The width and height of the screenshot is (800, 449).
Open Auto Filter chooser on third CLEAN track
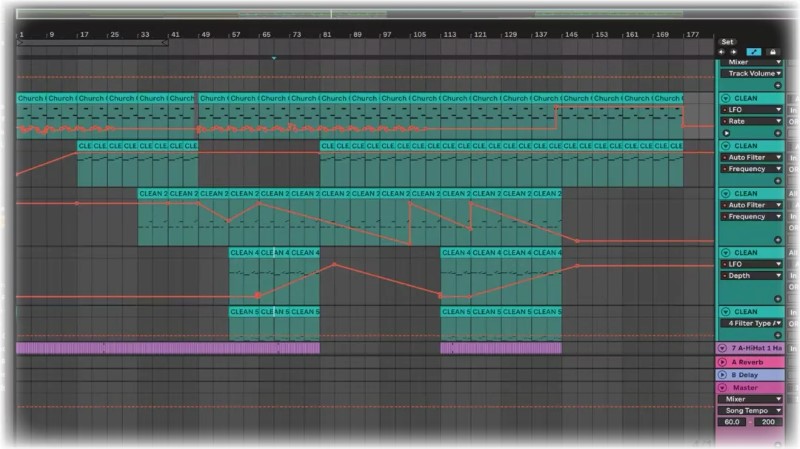[x=751, y=205]
